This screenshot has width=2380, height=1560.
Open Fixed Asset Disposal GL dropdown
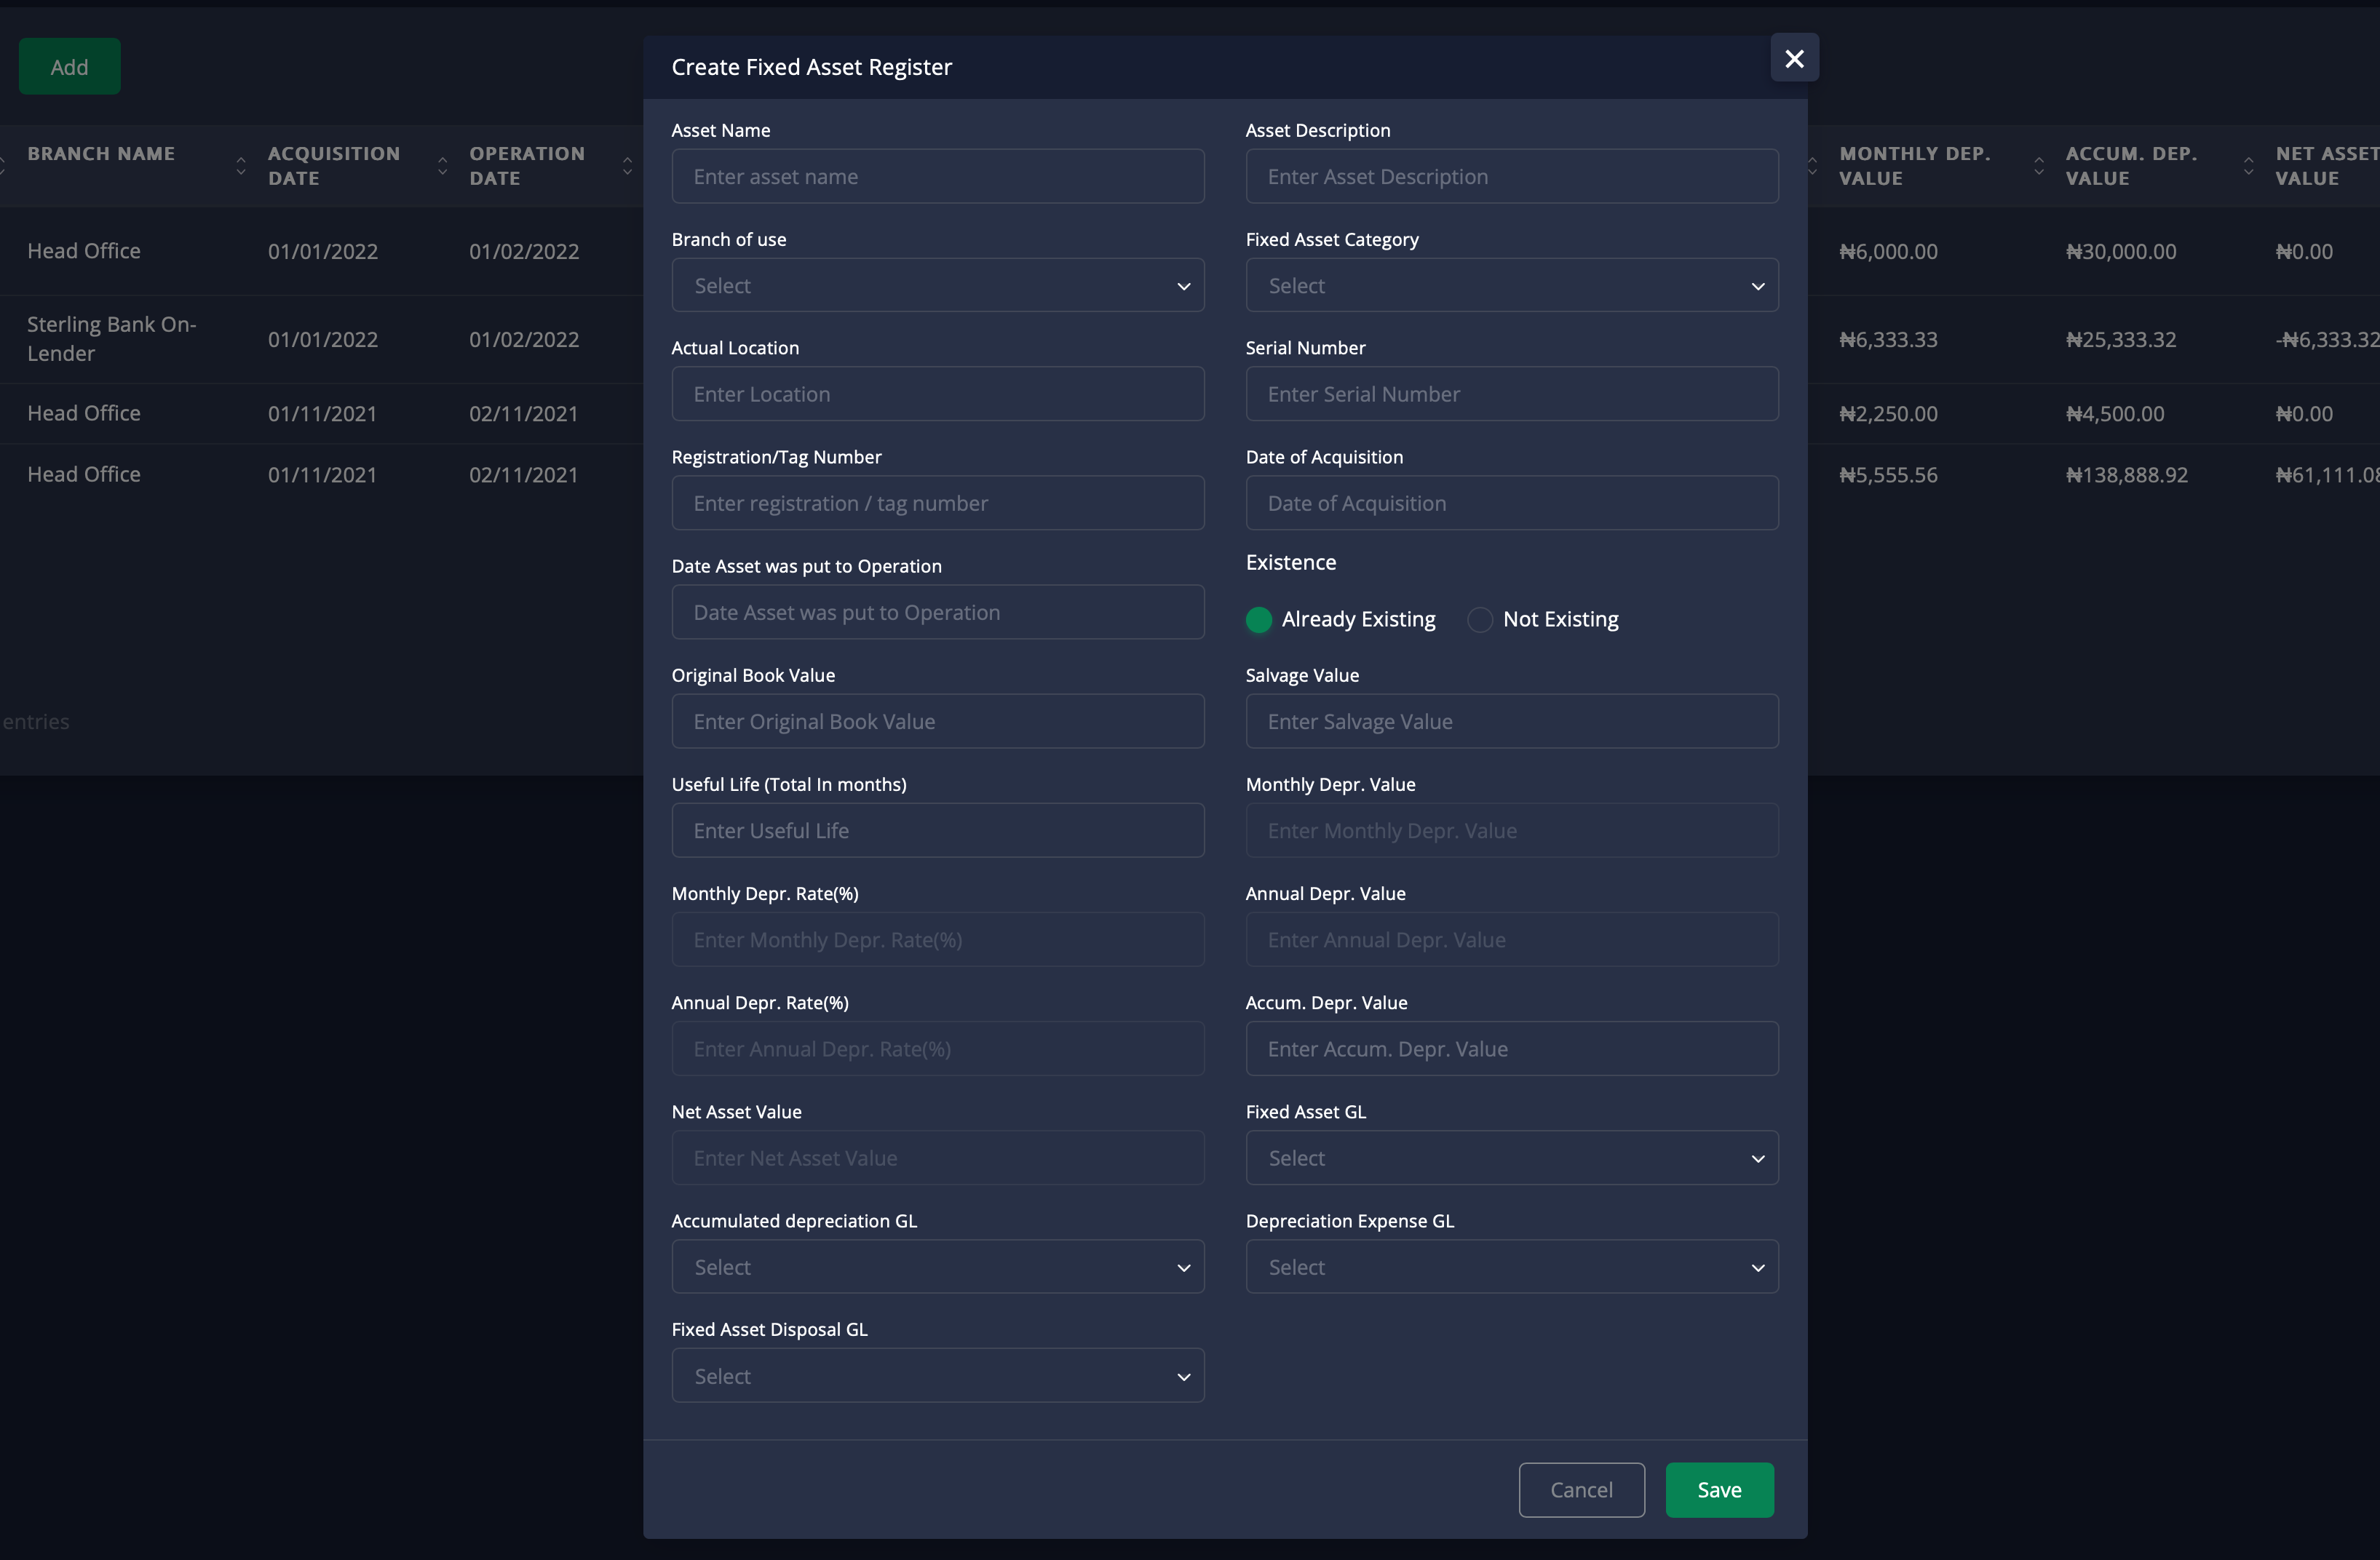click(937, 1376)
